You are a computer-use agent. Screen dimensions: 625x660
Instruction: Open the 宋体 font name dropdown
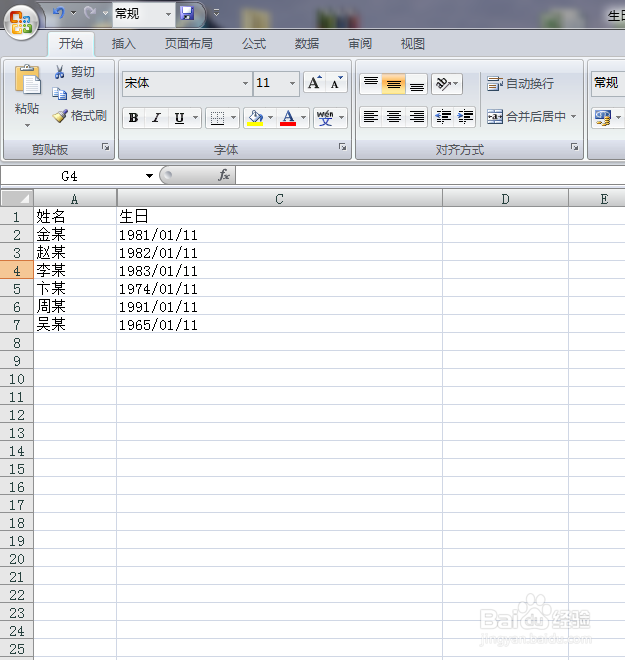(245, 83)
